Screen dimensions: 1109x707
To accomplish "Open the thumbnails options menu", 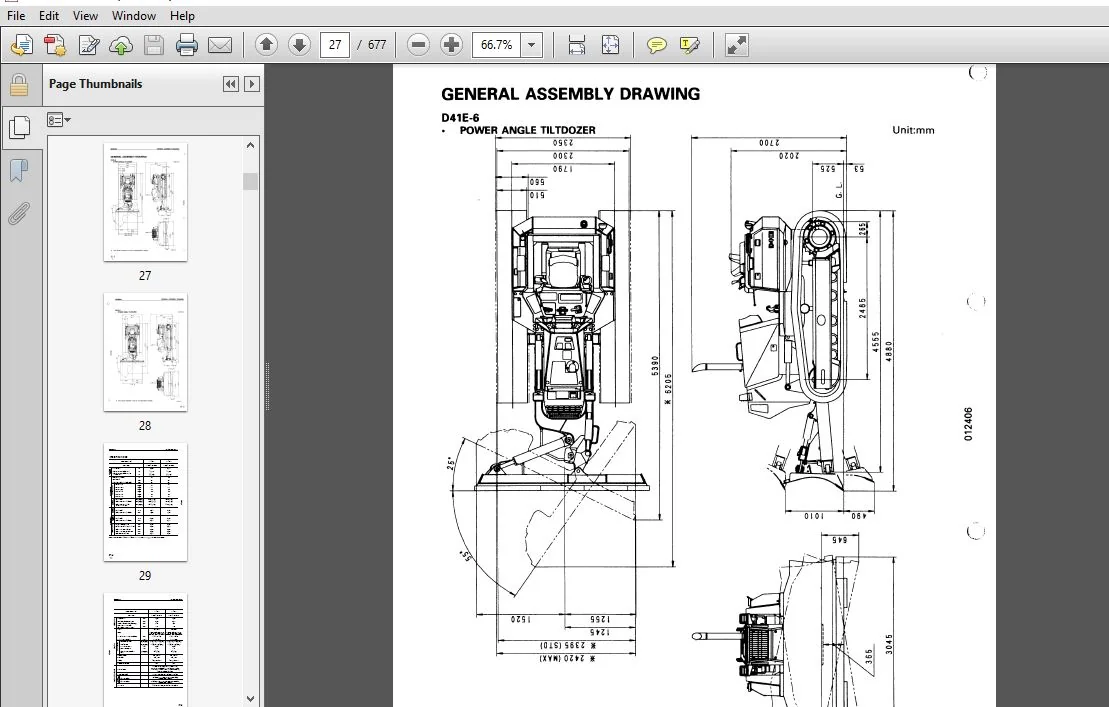I will [x=59, y=120].
